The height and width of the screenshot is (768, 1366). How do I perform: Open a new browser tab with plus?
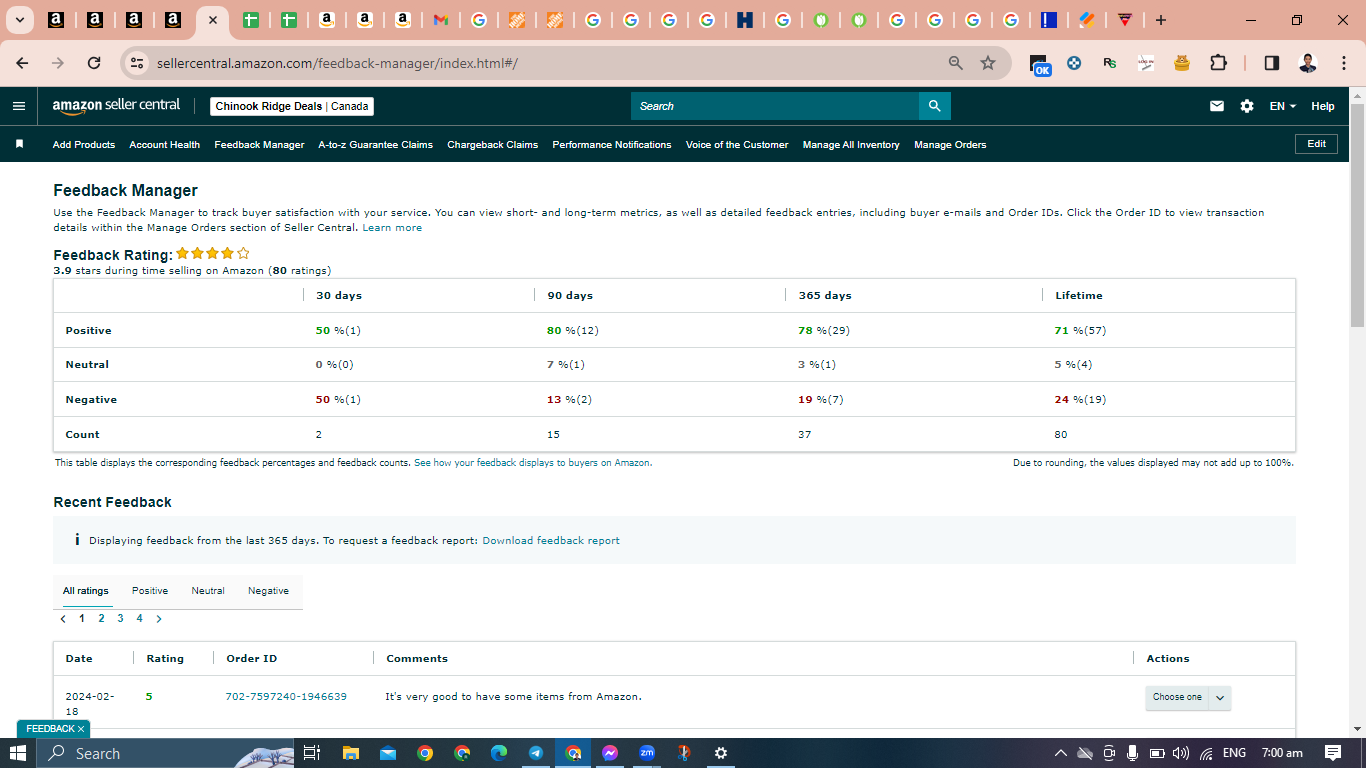(x=1160, y=20)
